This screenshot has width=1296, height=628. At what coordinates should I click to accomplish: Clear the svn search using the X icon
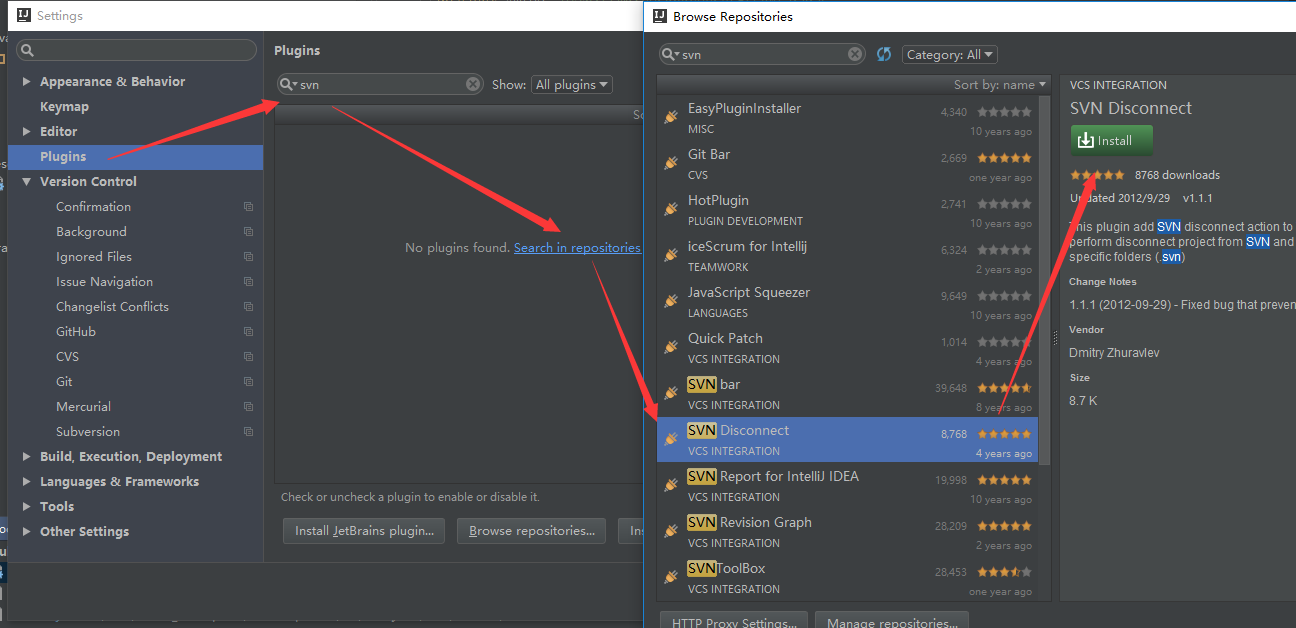pyautogui.click(x=855, y=54)
